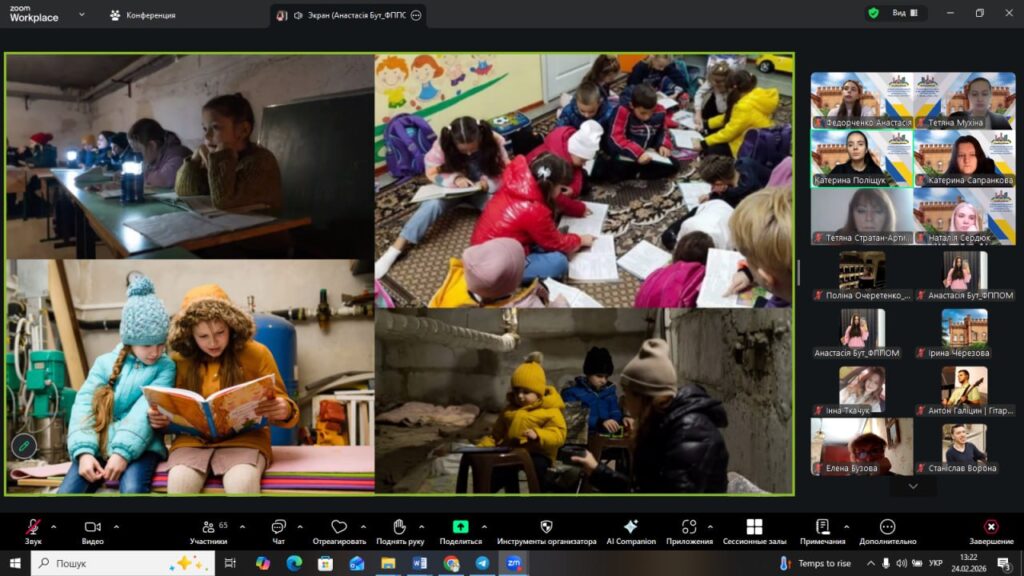Switch to the Конференция tab
Viewport: 1024px width, 576px height.
click(143, 15)
